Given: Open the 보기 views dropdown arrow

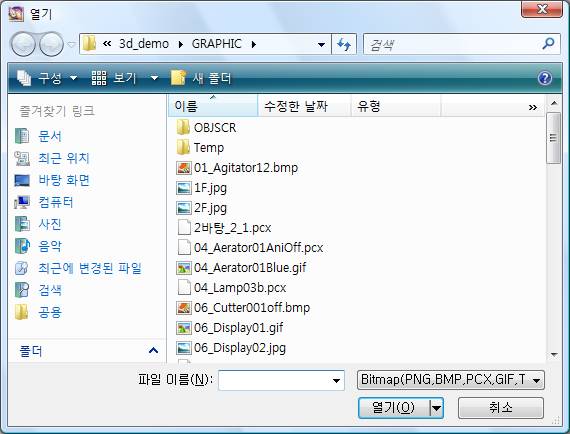Looking at the screenshot, I should tap(154, 78).
